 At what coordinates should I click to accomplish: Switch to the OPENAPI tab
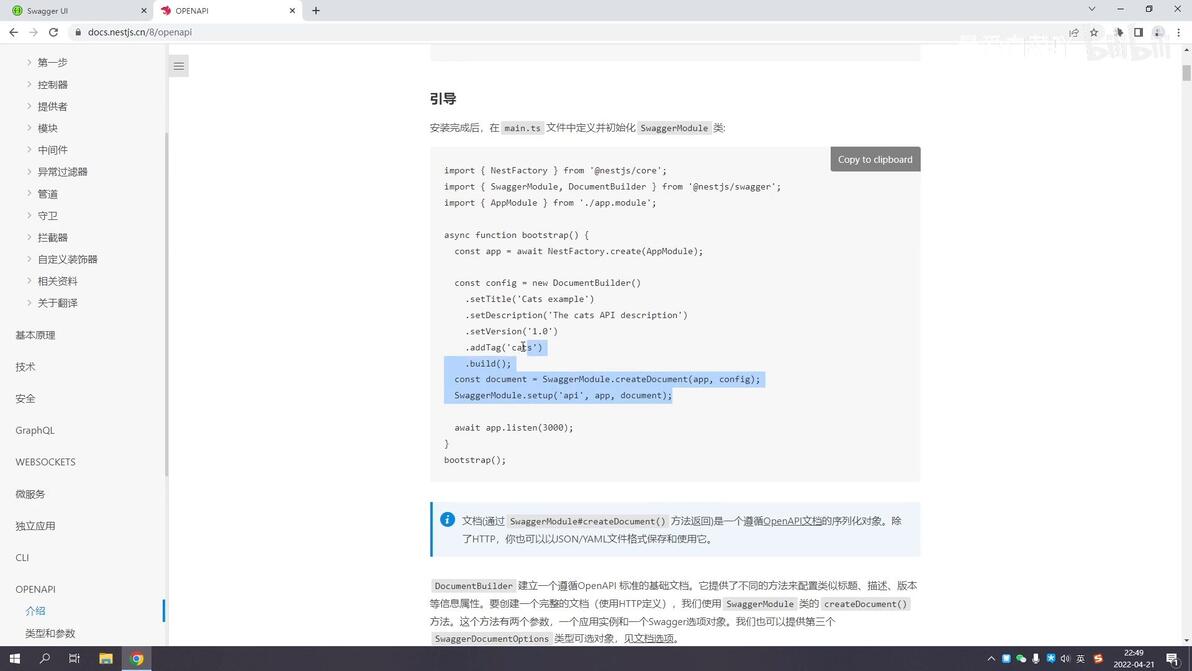(227, 11)
